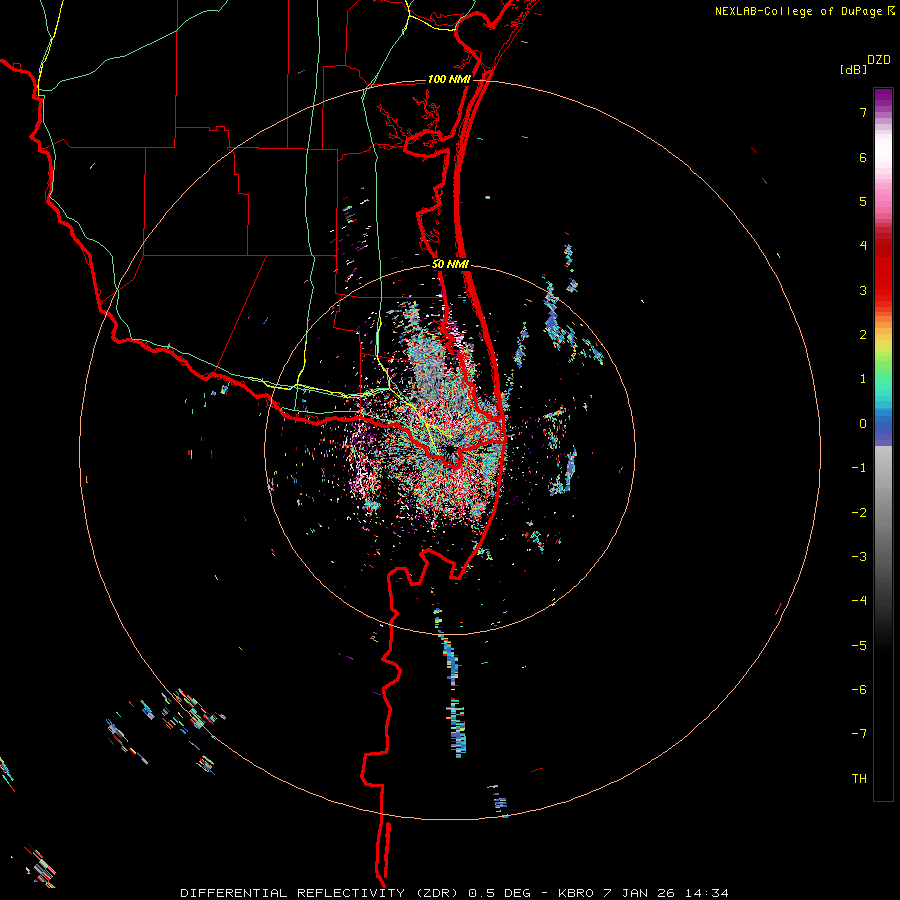
Task: Click the '-2' value on the color scale
Action: (x=859, y=513)
